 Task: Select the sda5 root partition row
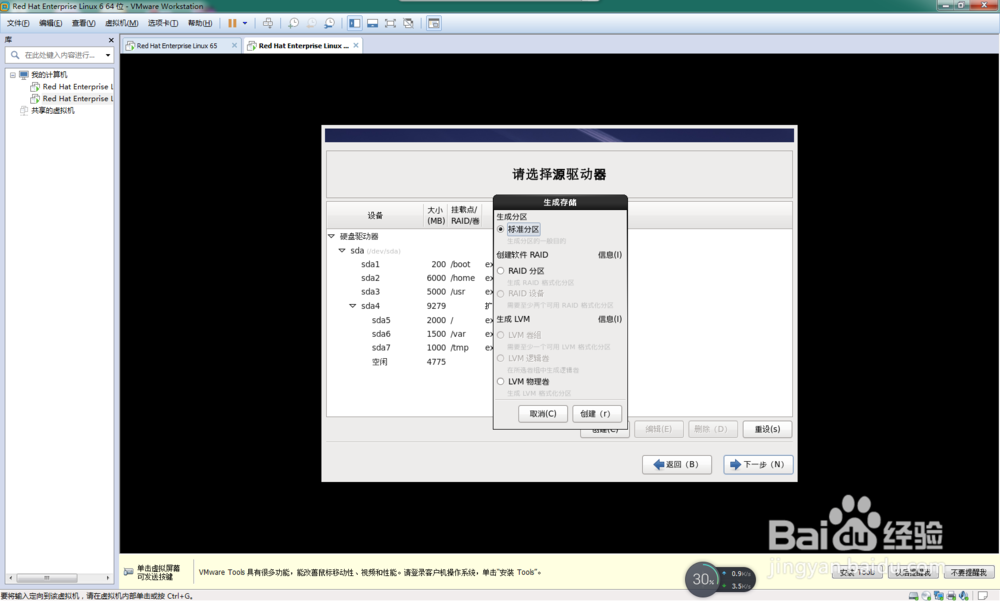(x=411, y=320)
